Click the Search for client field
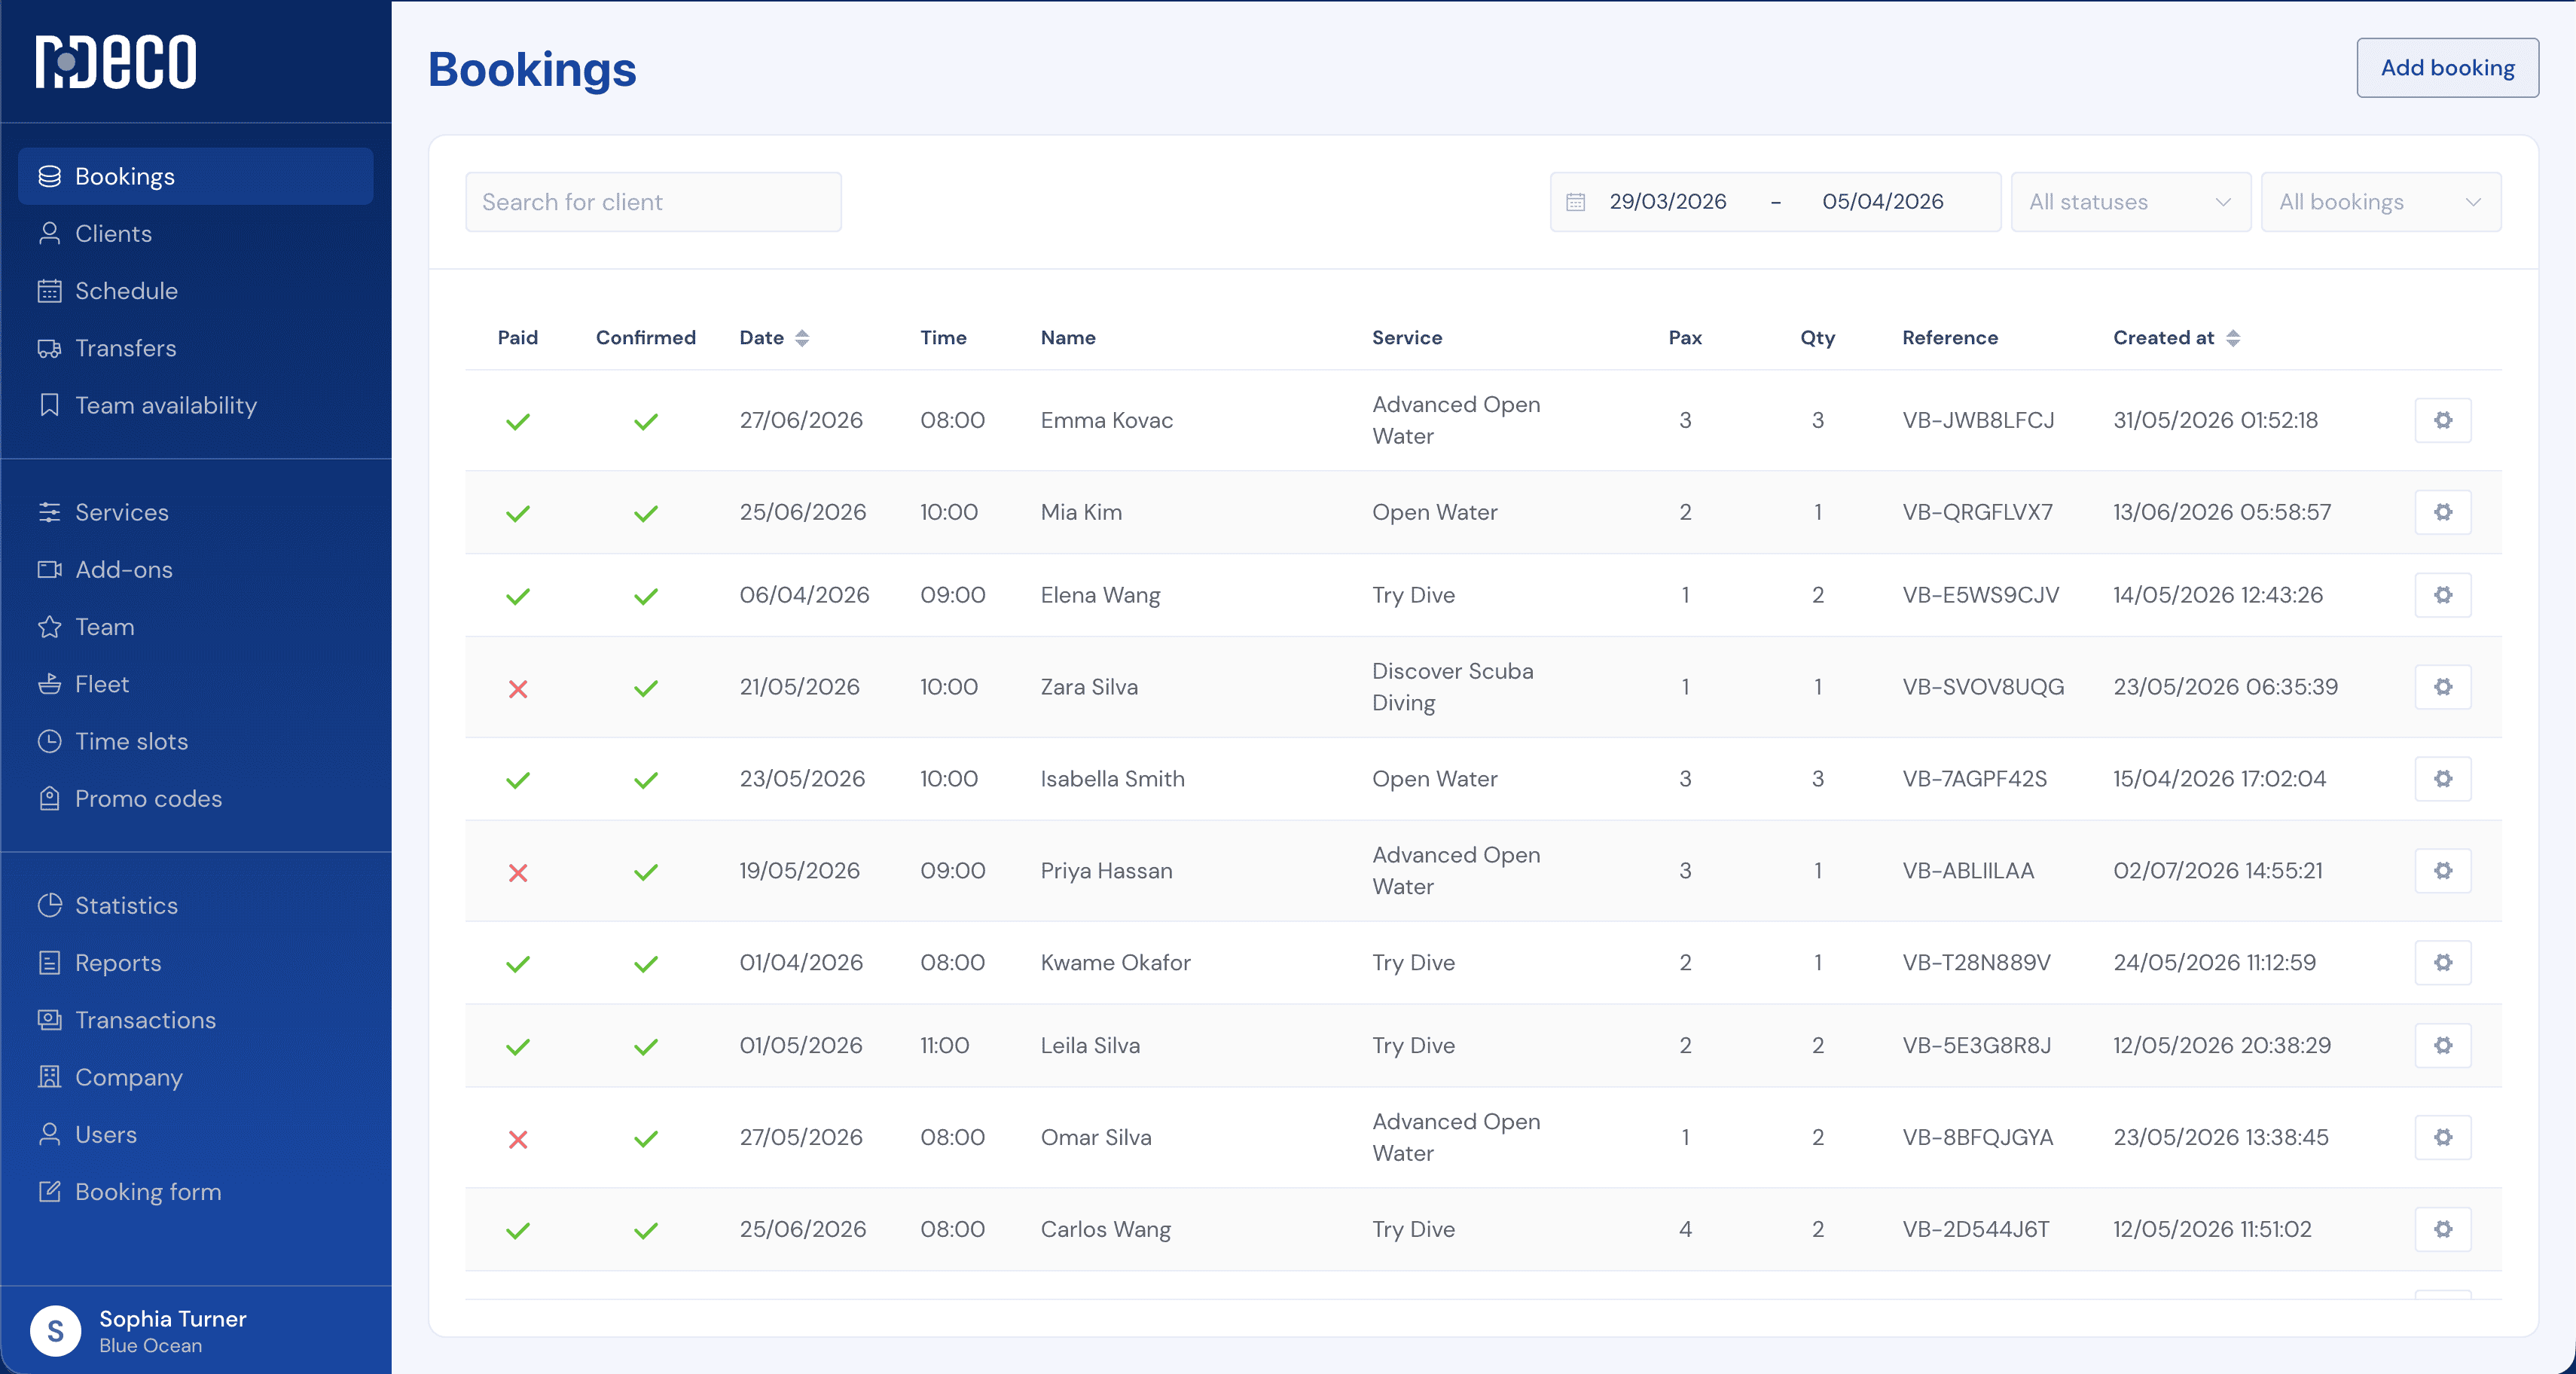 point(653,202)
